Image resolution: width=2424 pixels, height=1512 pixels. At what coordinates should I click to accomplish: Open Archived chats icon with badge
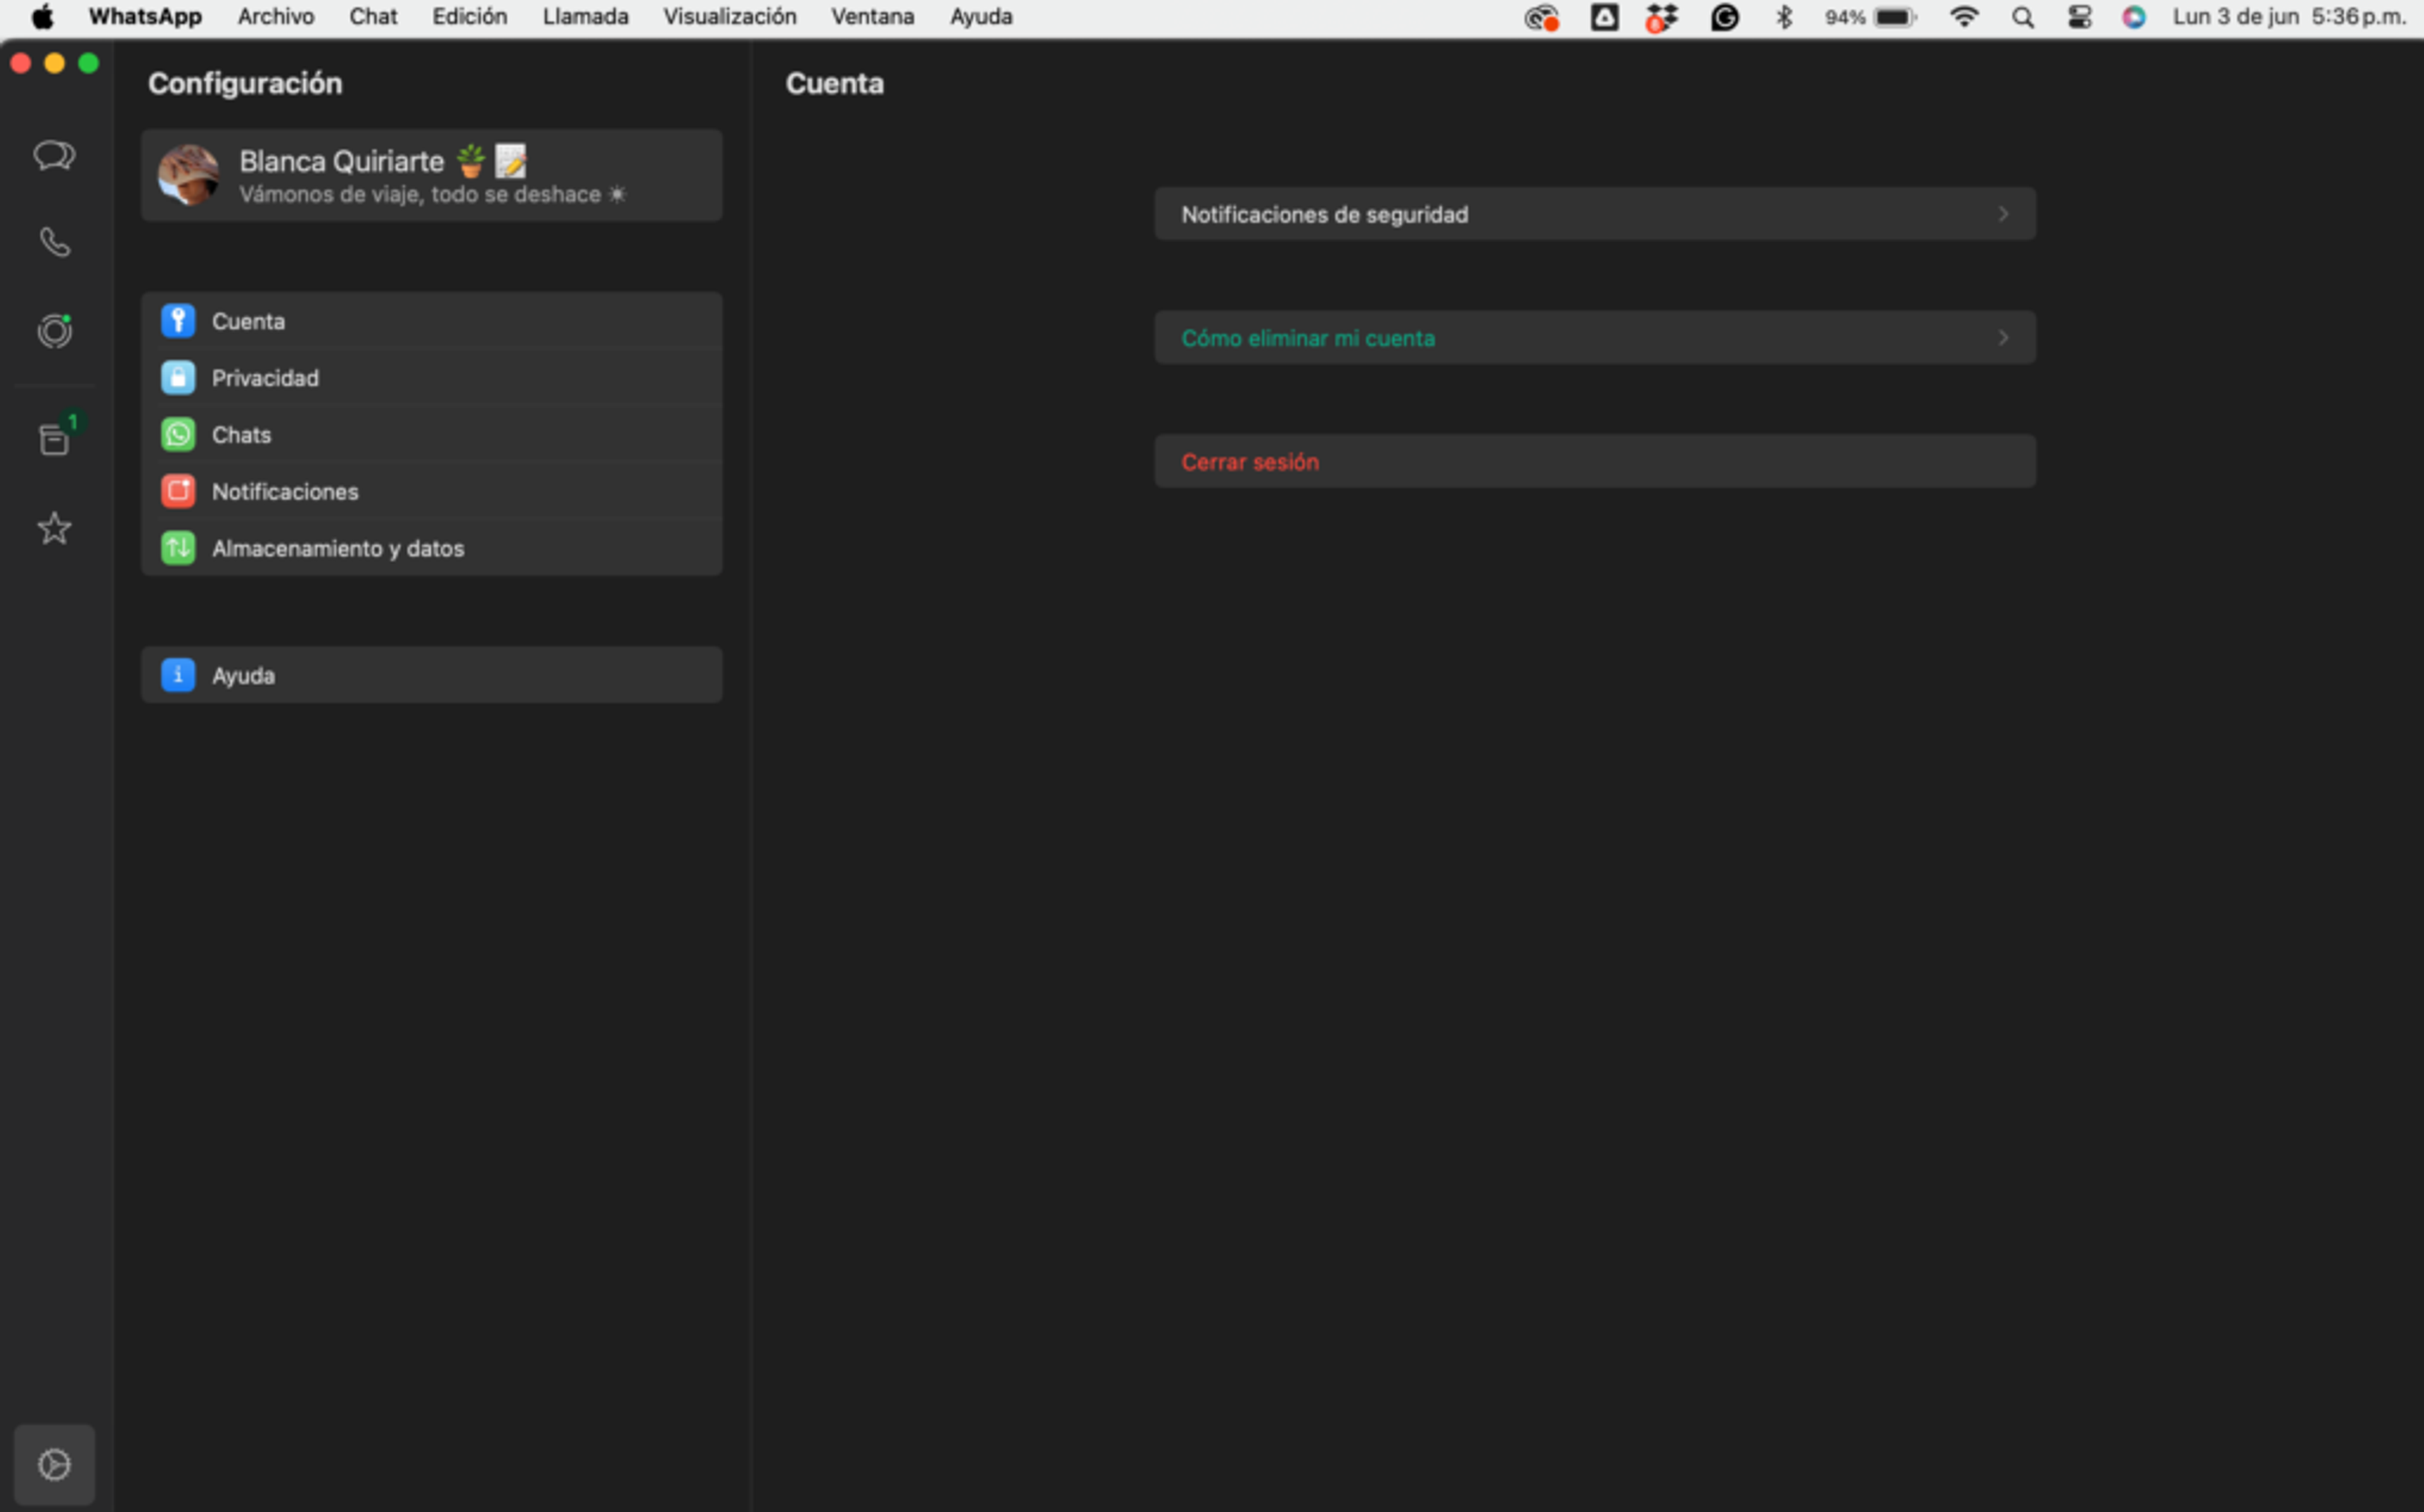55,438
